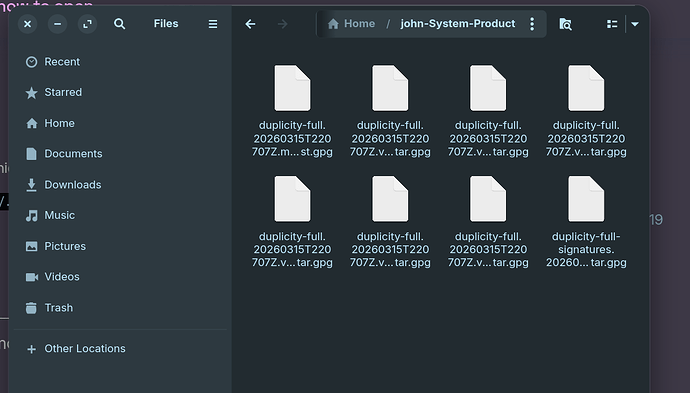Open the Files hamburger main menu
Image resolution: width=690 pixels, height=393 pixels.
click(x=213, y=24)
